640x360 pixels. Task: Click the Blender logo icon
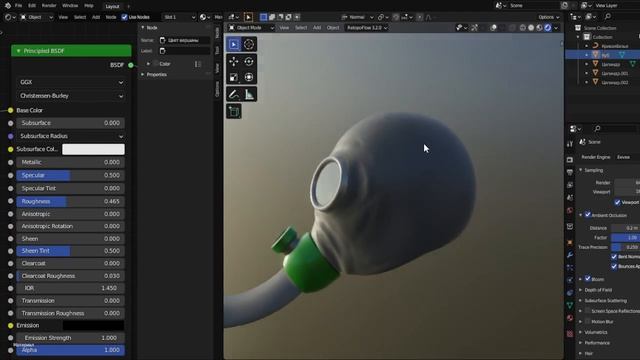(7, 6)
